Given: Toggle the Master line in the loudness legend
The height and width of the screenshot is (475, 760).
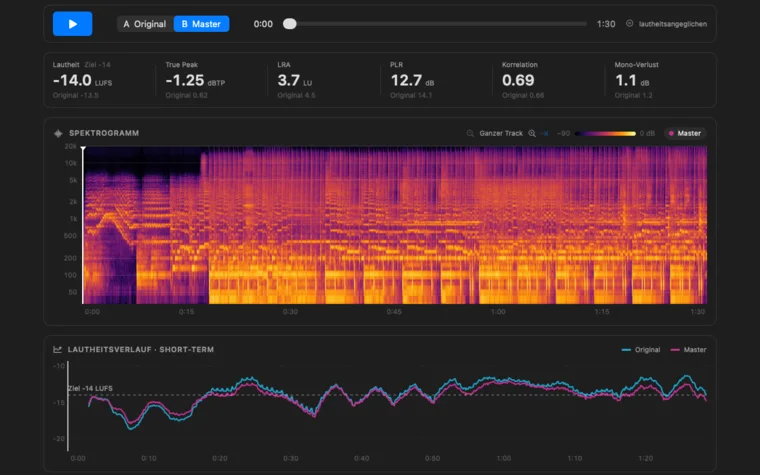Looking at the screenshot, I should tap(688, 349).
